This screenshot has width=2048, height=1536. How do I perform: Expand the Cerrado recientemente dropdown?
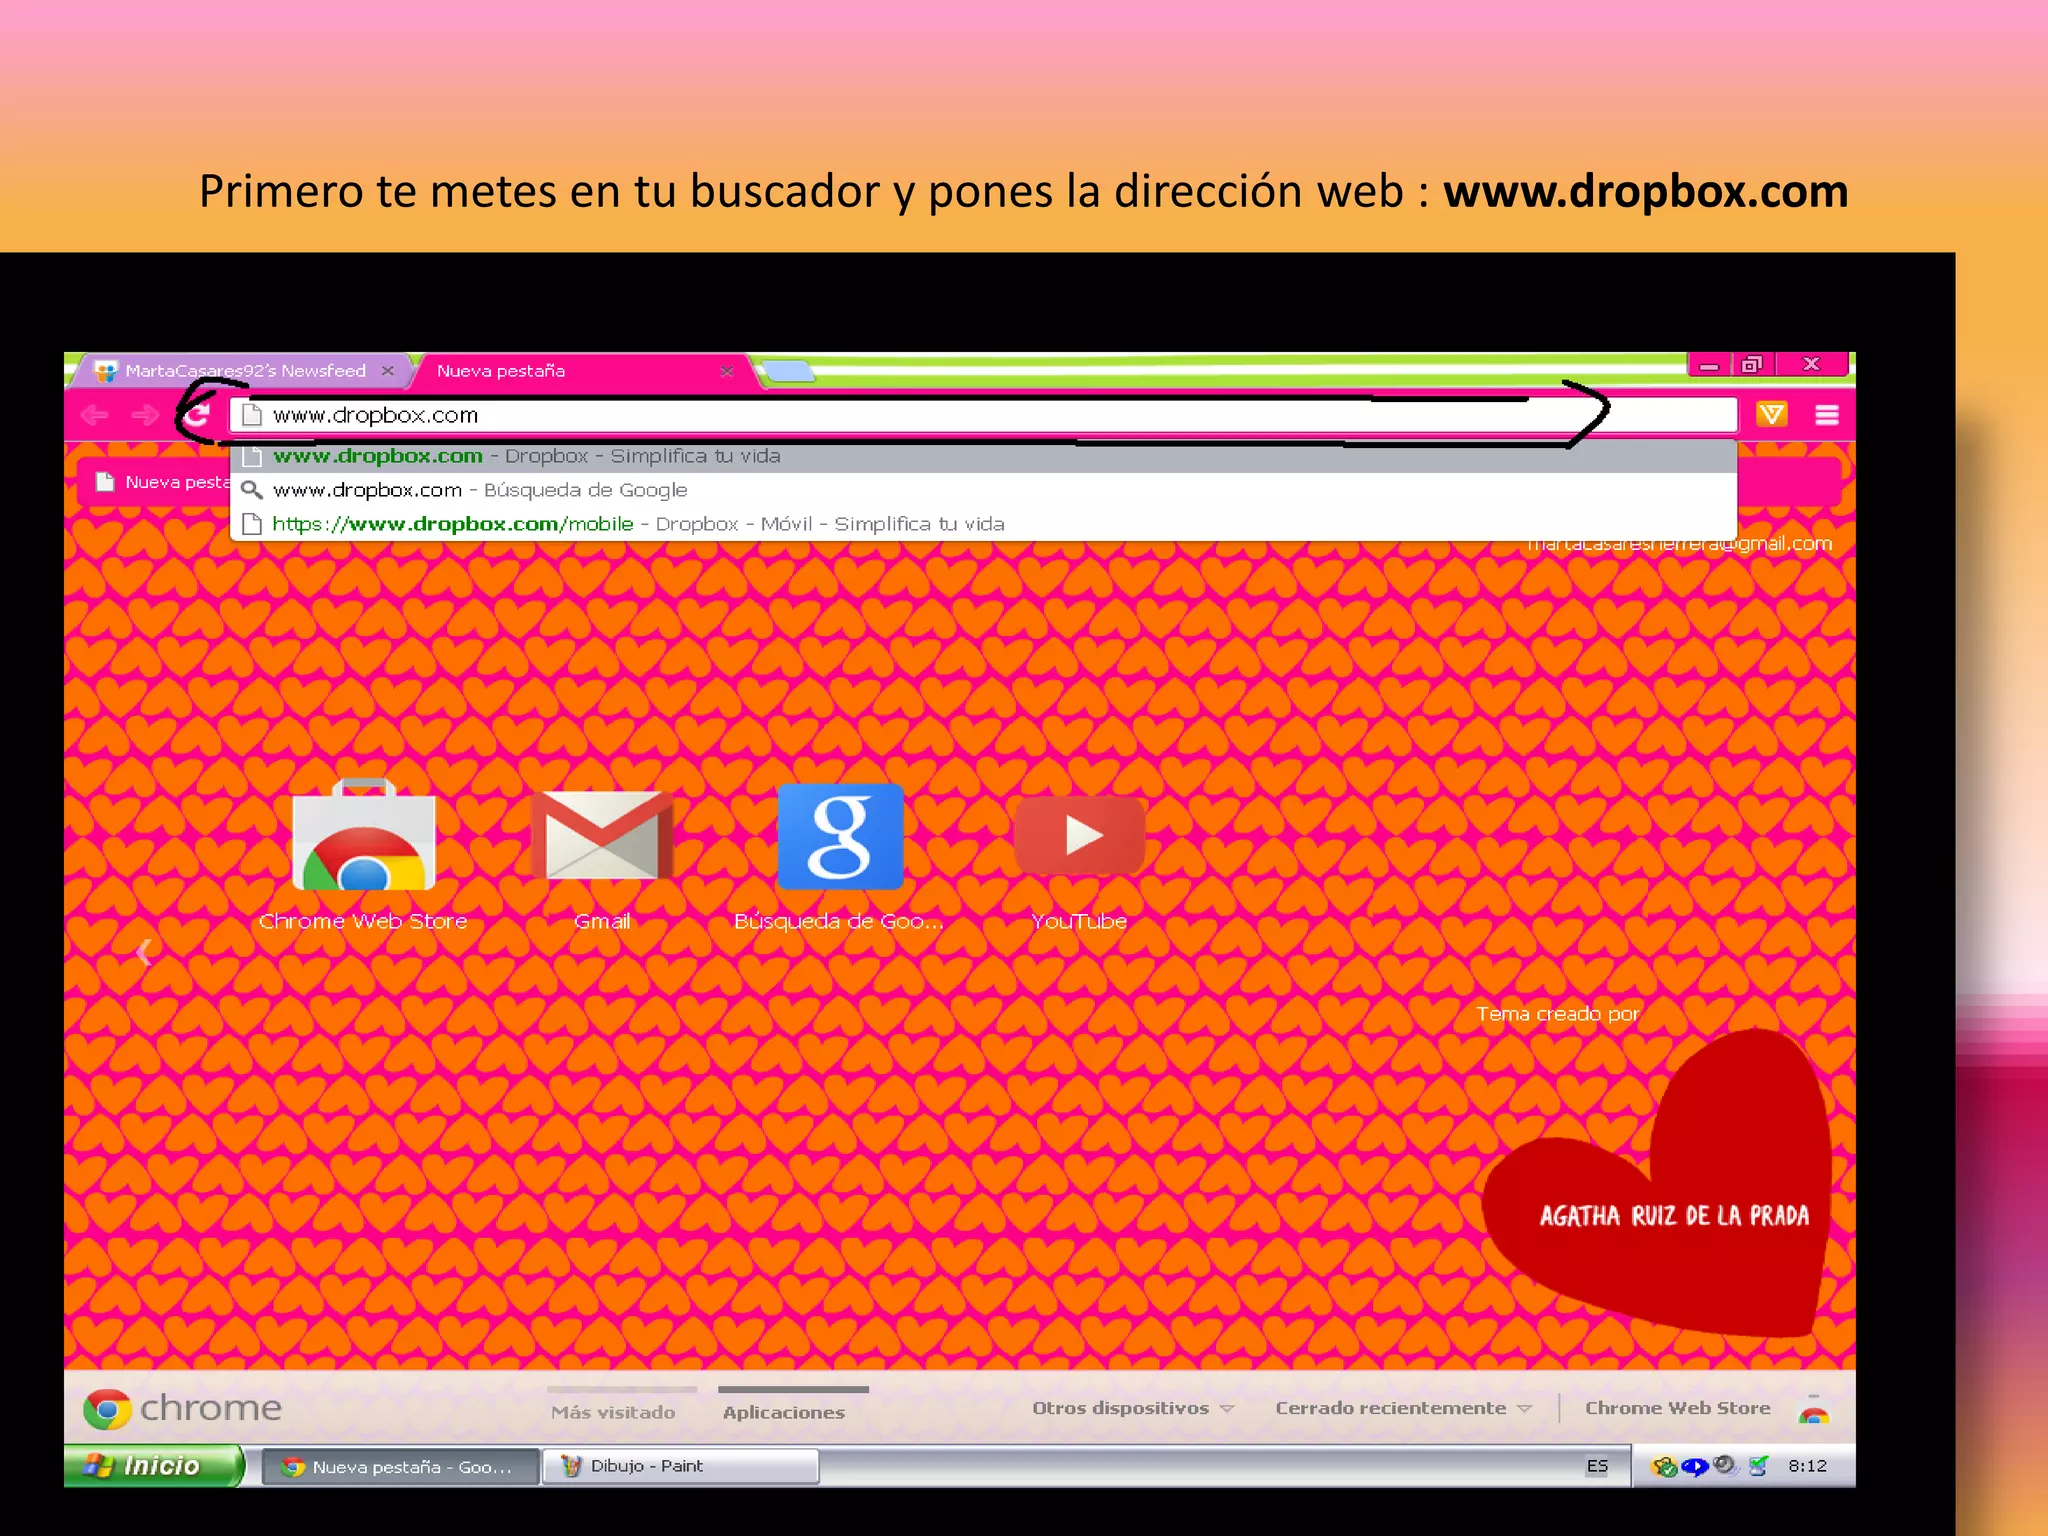[1402, 1408]
